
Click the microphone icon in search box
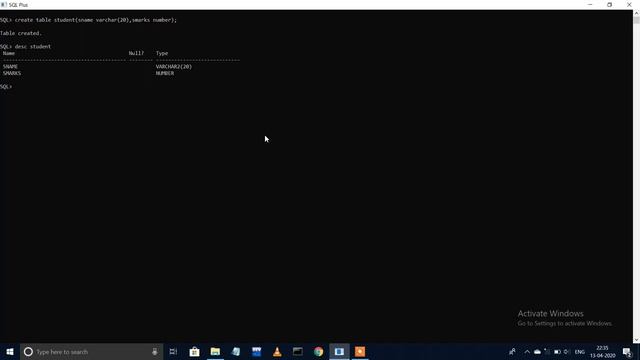pyautogui.click(x=155, y=351)
